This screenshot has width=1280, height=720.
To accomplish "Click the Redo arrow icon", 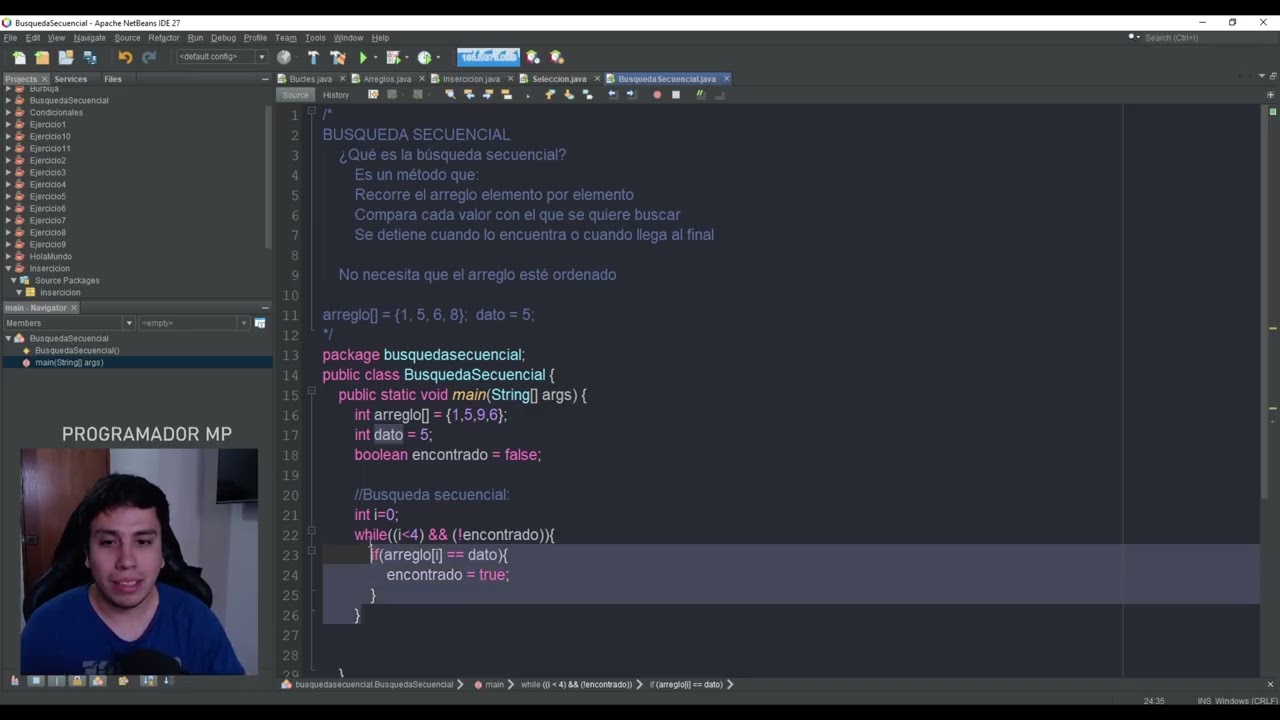I will pyautogui.click(x=149, y=57).
